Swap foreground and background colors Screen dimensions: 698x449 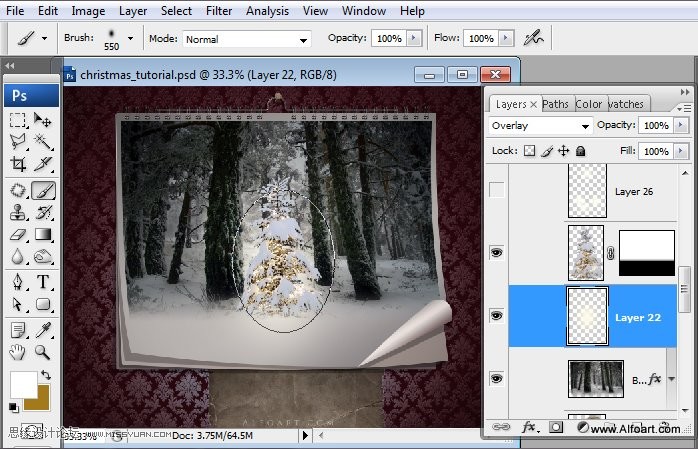(45, 375)
